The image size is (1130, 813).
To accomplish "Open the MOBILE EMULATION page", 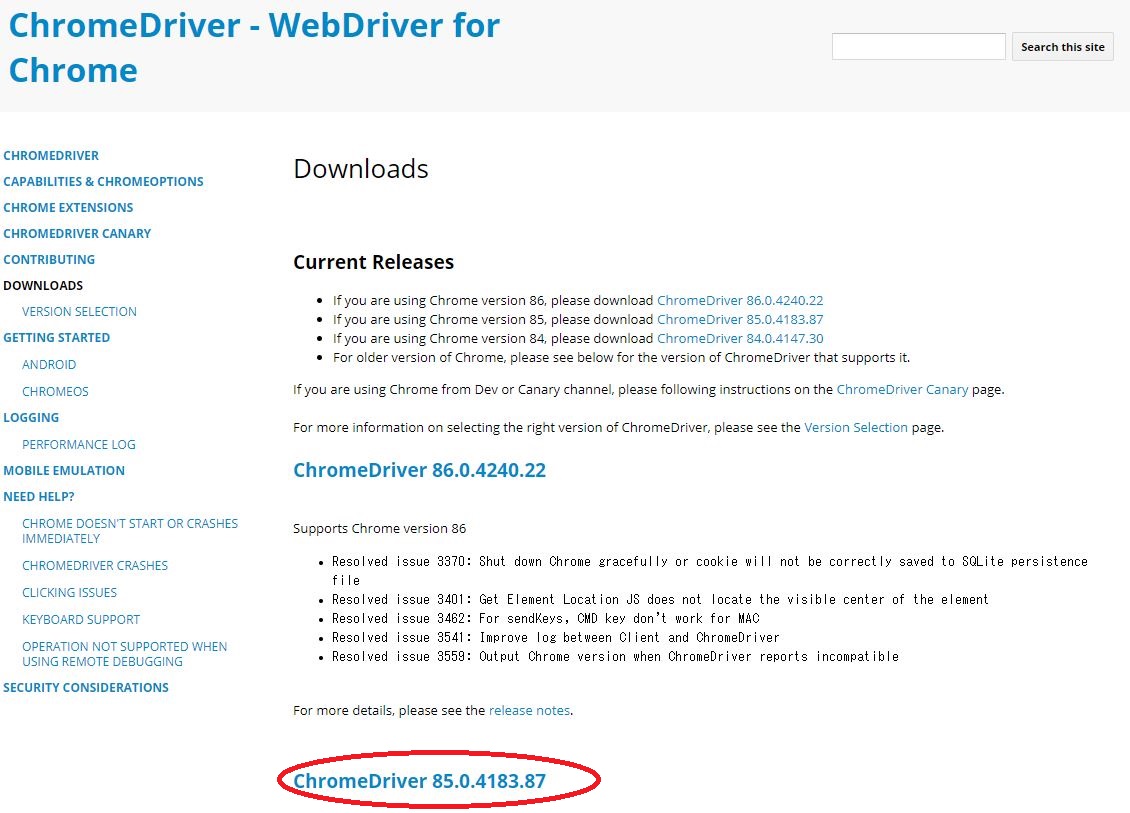I will point(64,470).
